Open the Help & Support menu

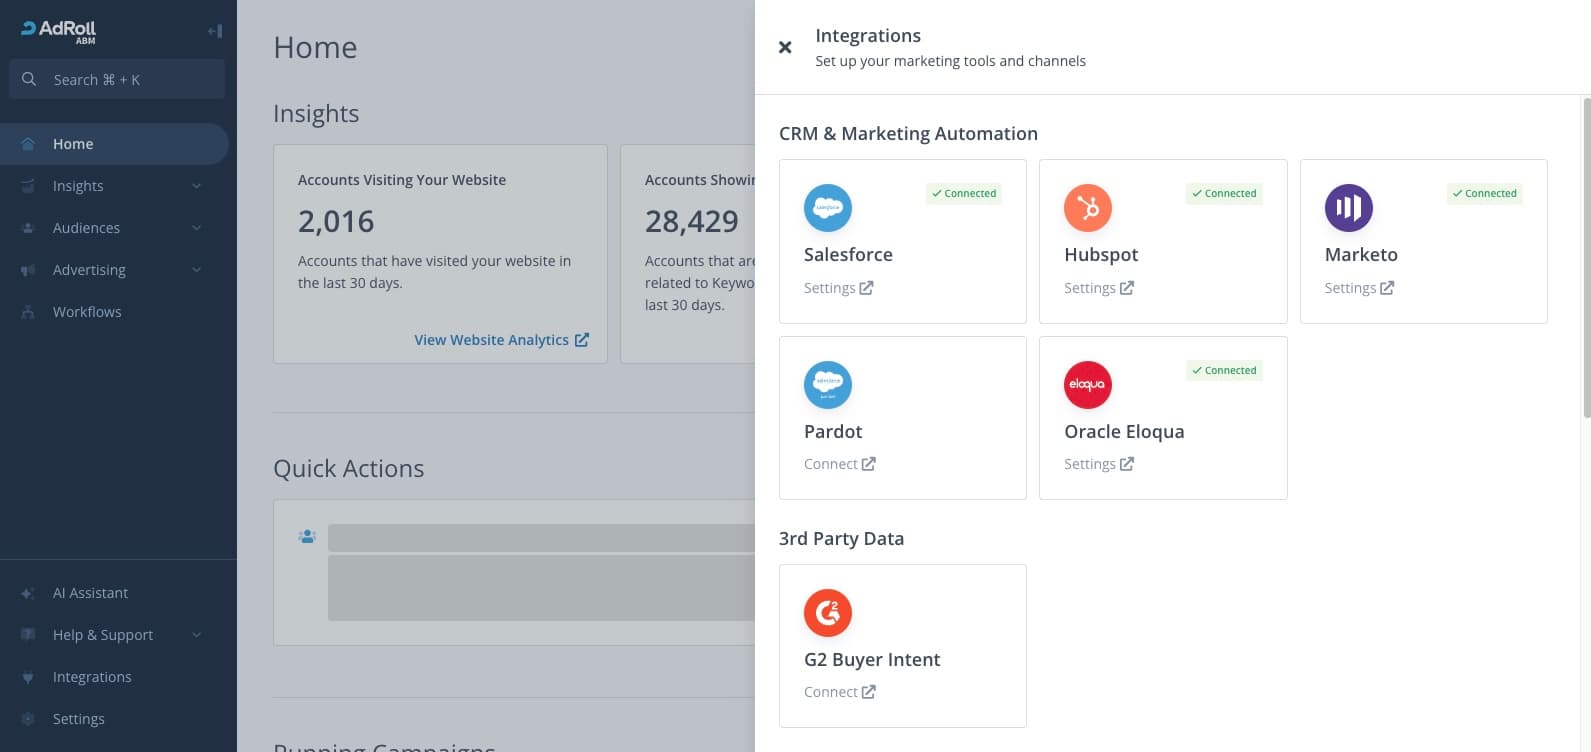(103, 635)
